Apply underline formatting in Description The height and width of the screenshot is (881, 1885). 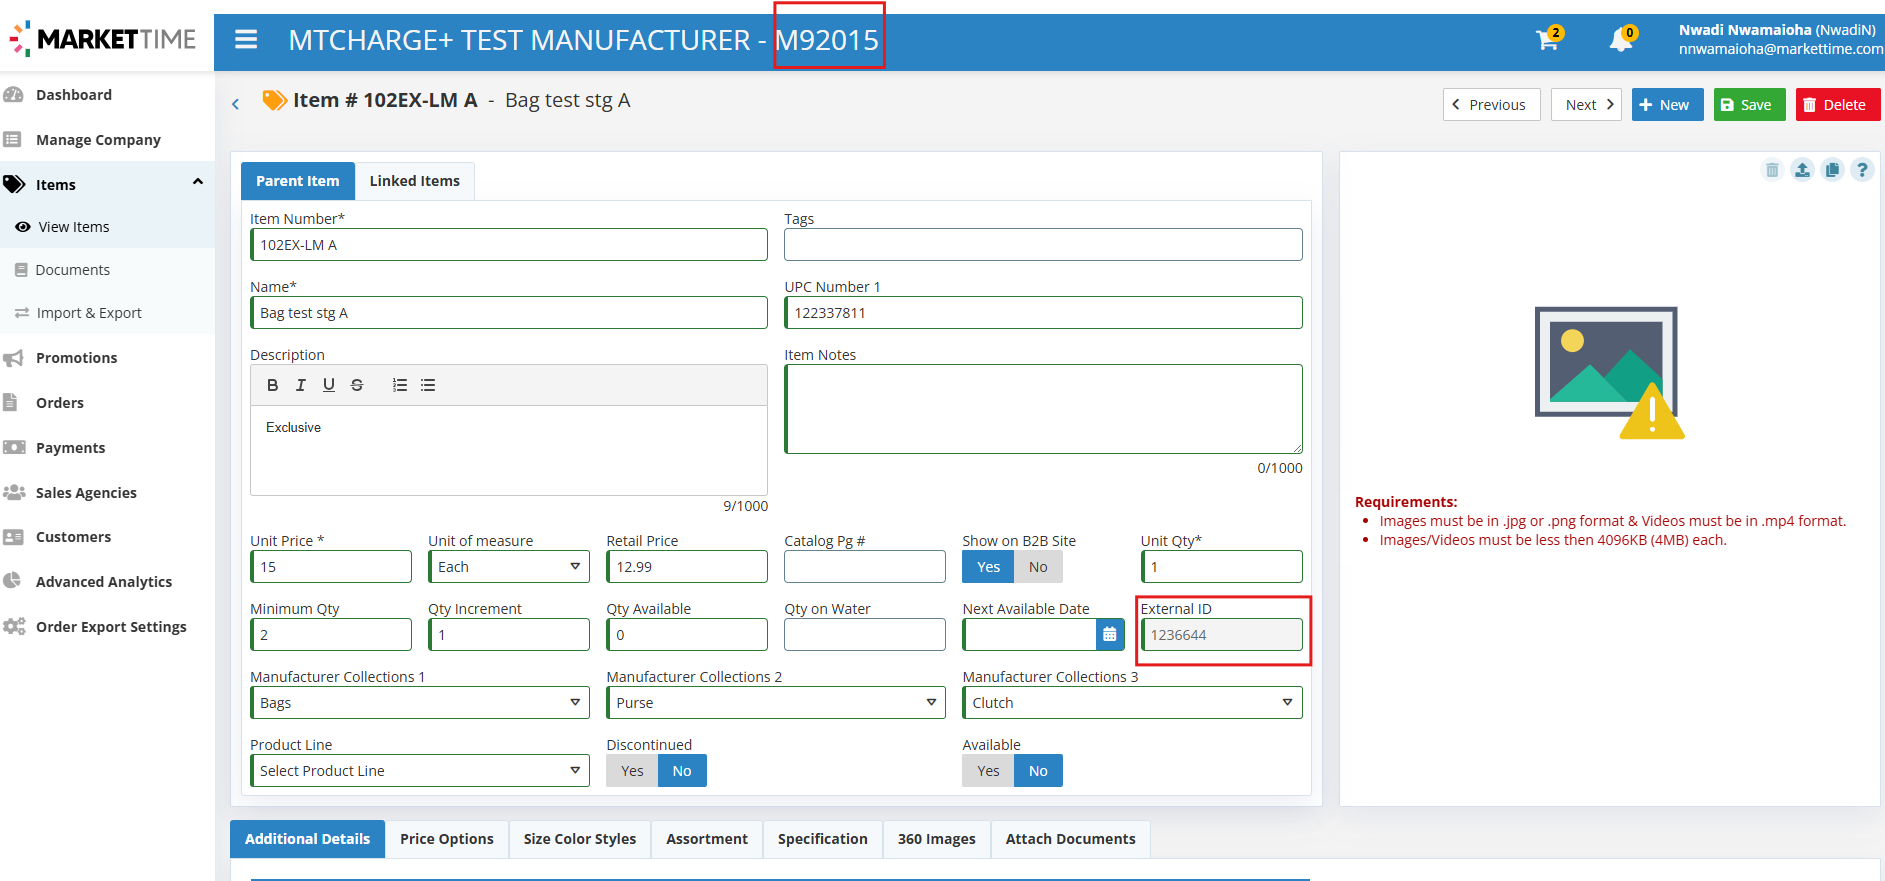tap(328, 385)
